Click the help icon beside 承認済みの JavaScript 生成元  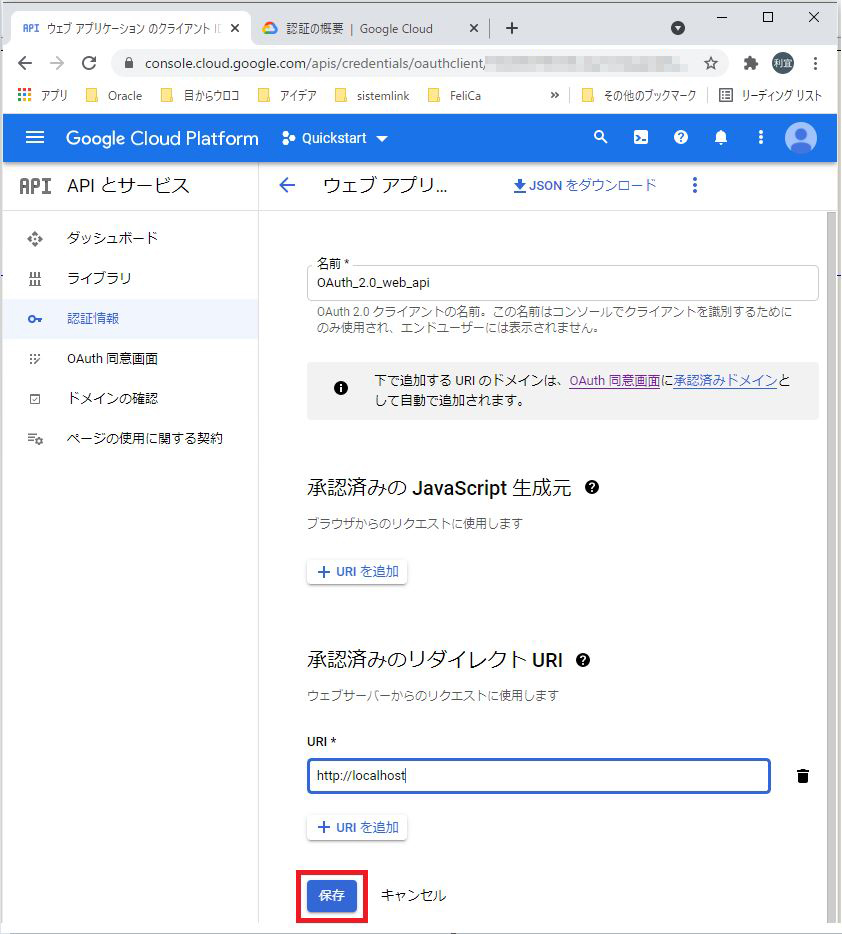[592, 487]
